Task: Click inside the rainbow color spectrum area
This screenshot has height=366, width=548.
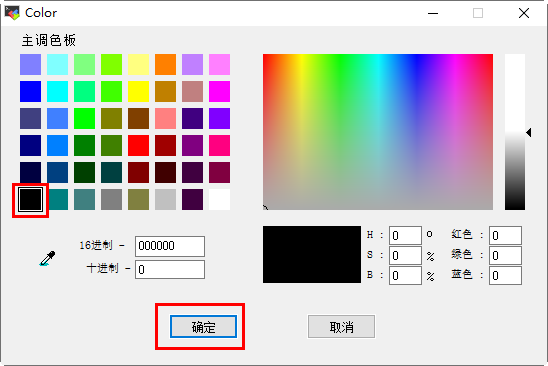Action: click(x=378, y=132)
